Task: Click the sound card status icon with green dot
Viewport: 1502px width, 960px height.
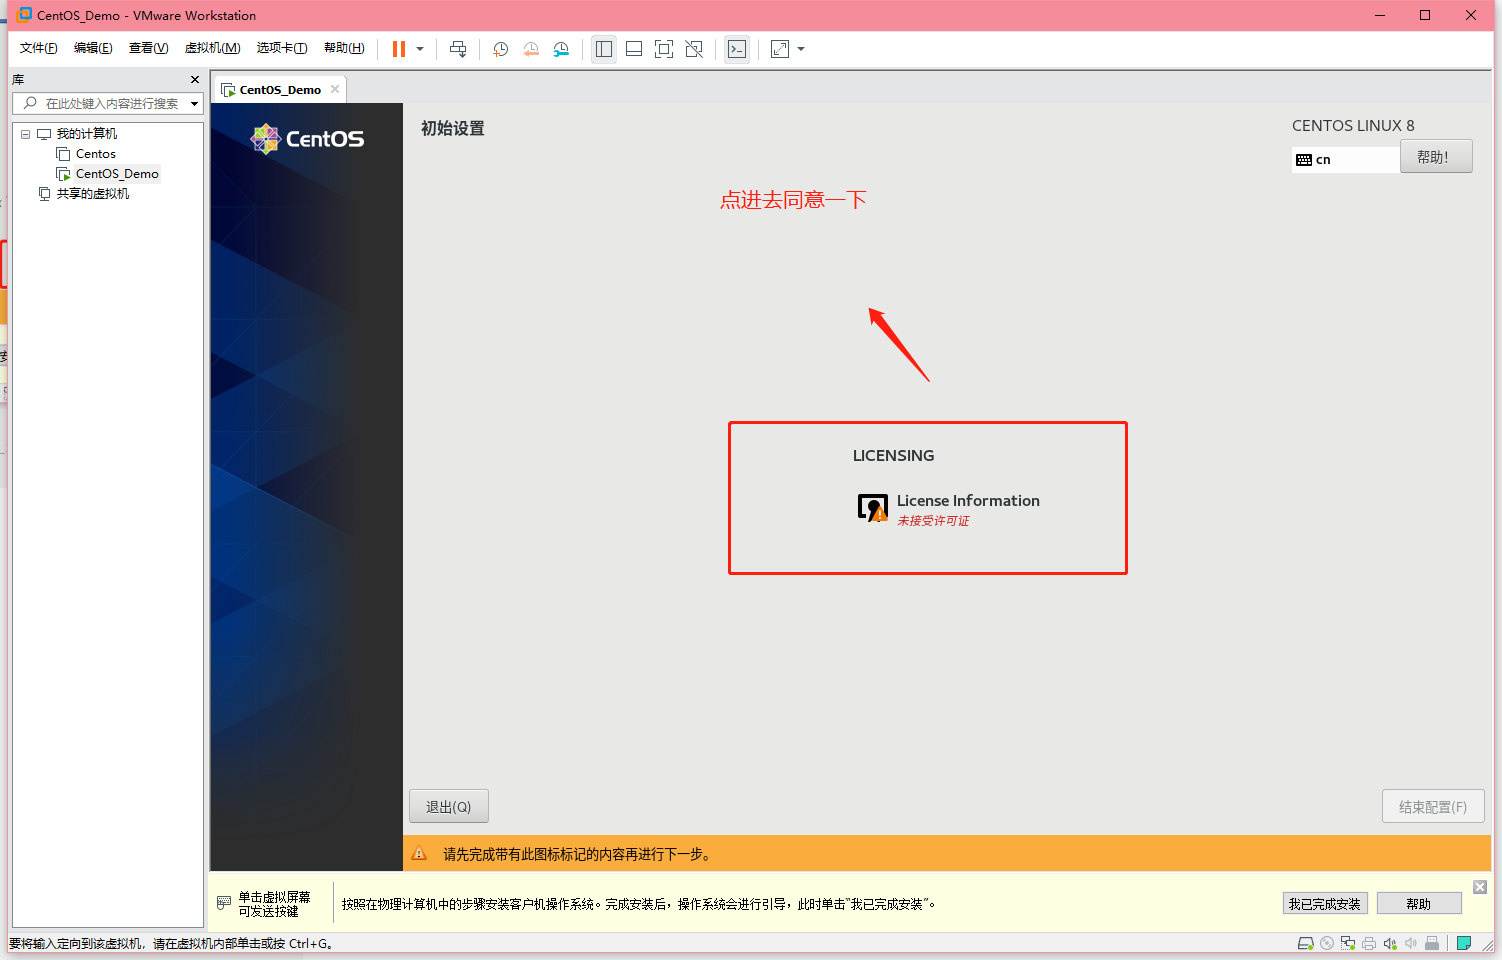Action: (1390, 943)
